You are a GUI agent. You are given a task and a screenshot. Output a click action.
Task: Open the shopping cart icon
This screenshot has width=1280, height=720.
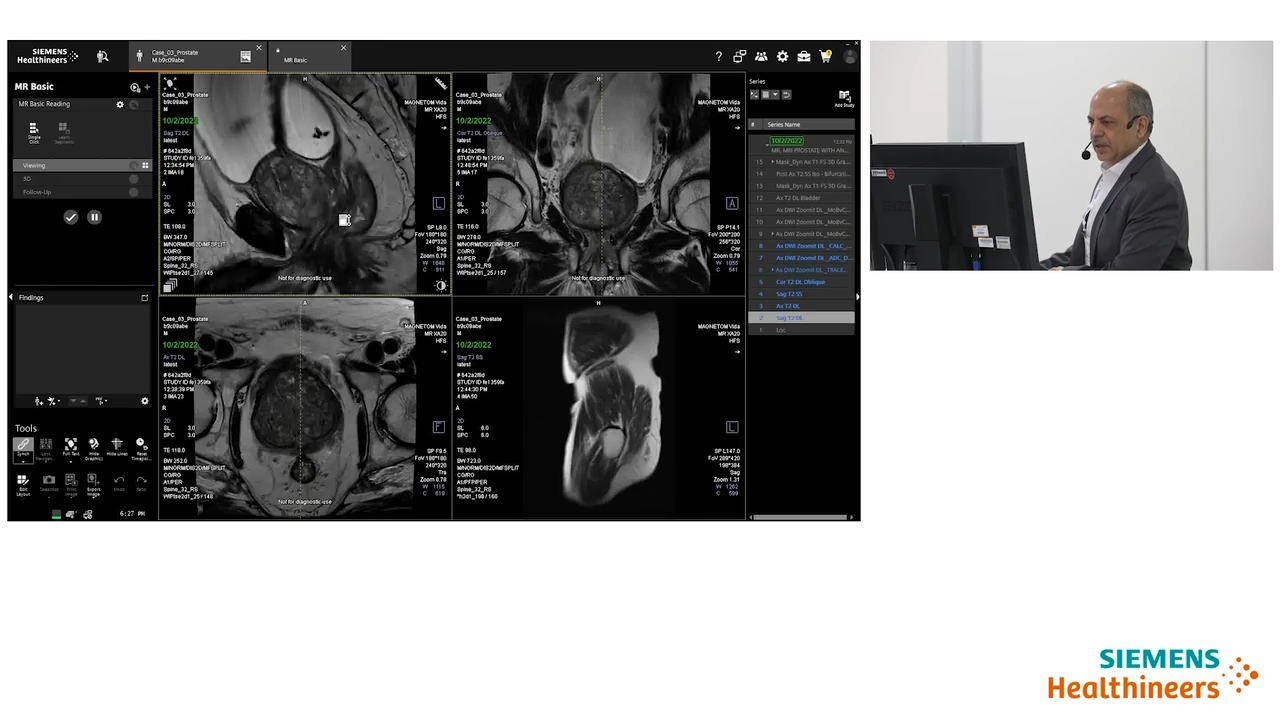pos(825,57)
